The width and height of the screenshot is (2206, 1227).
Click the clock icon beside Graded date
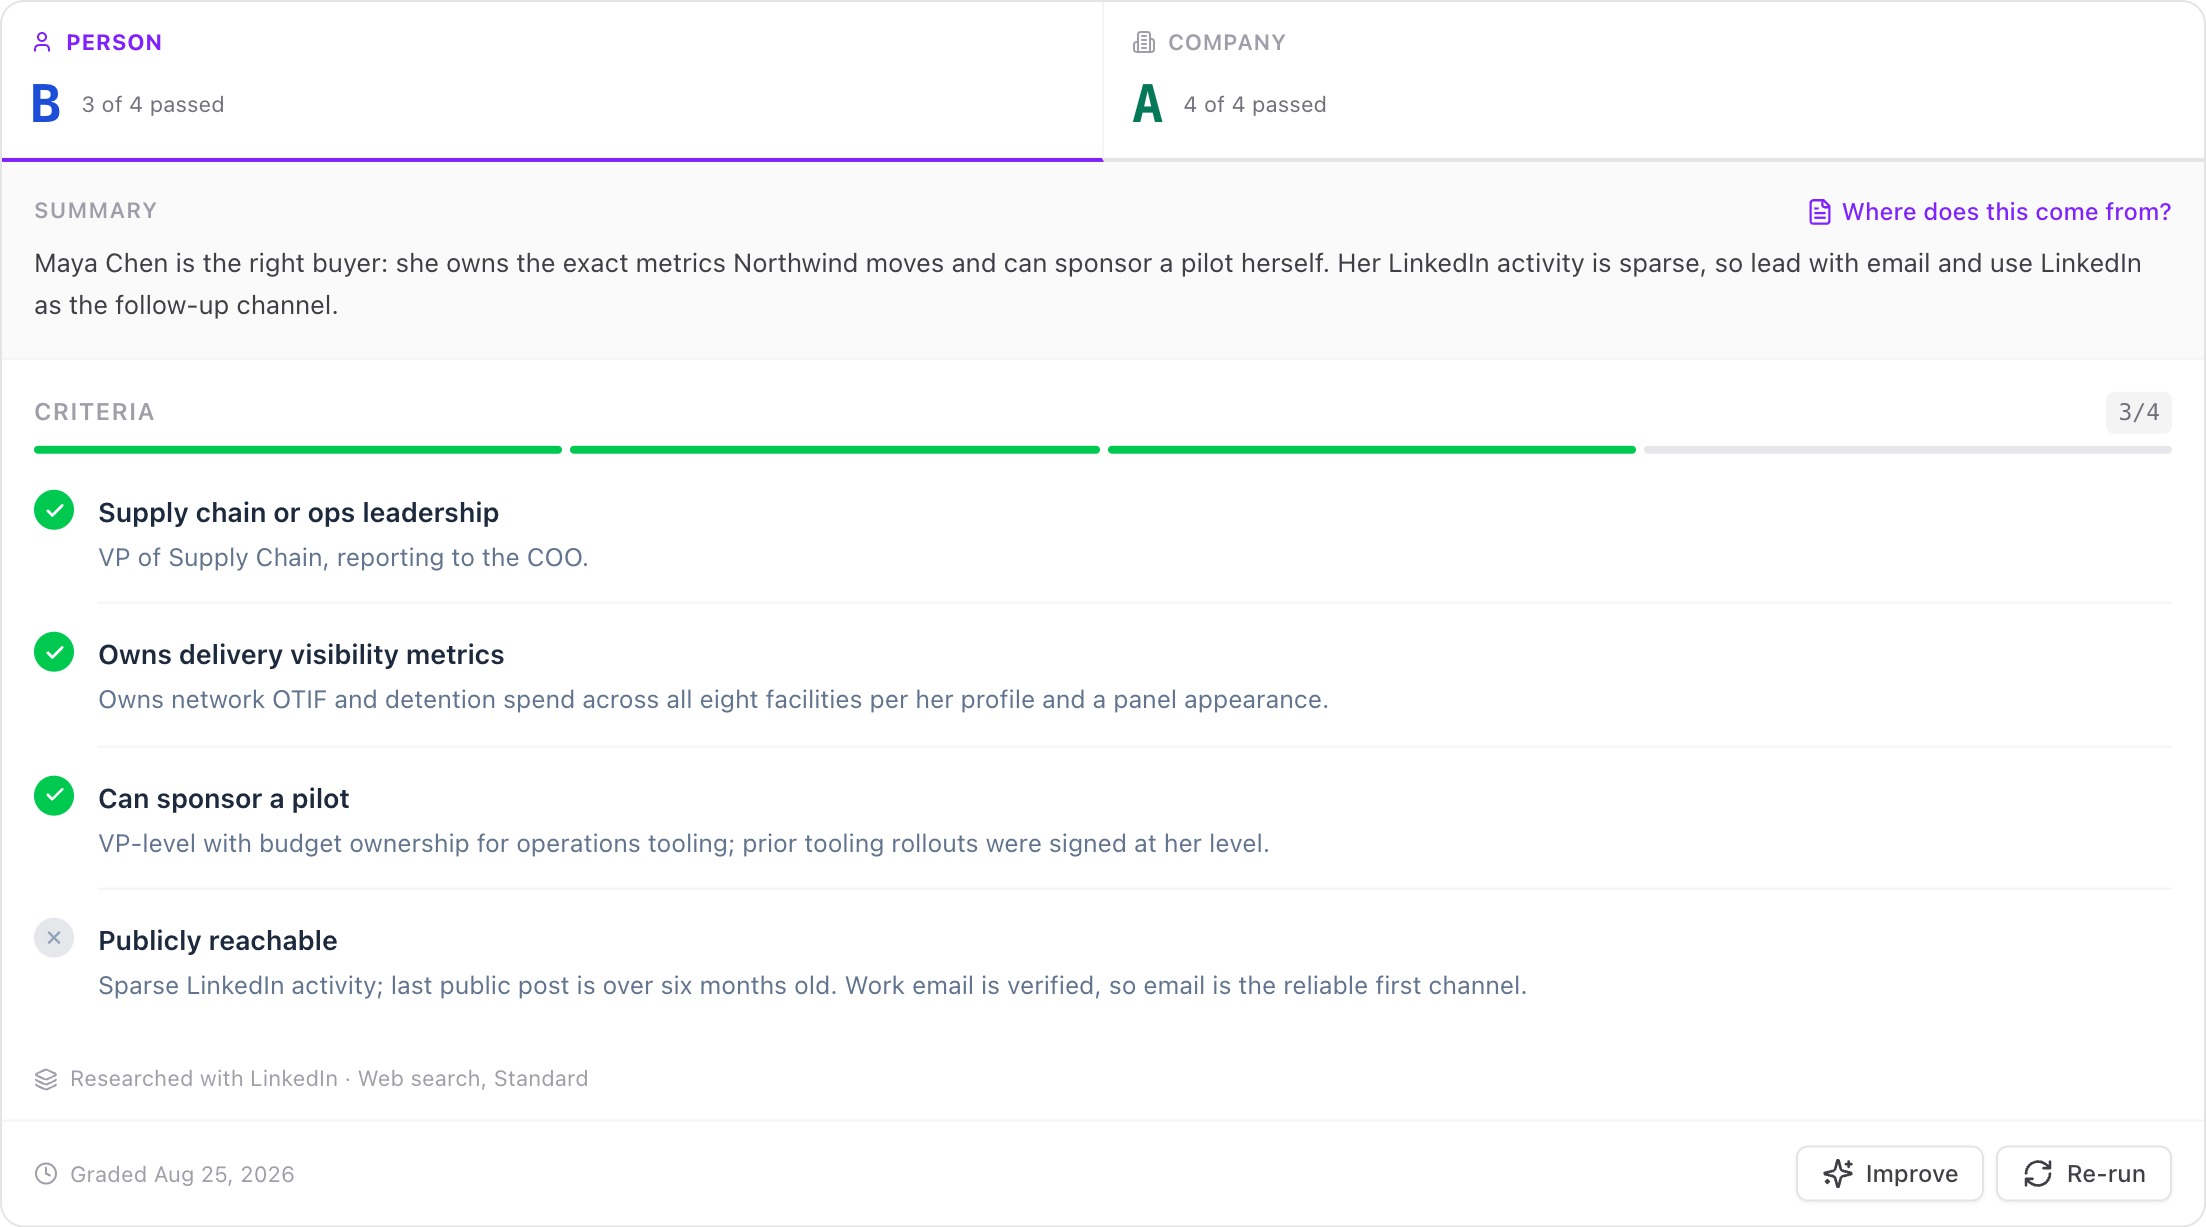[46, 1174]
